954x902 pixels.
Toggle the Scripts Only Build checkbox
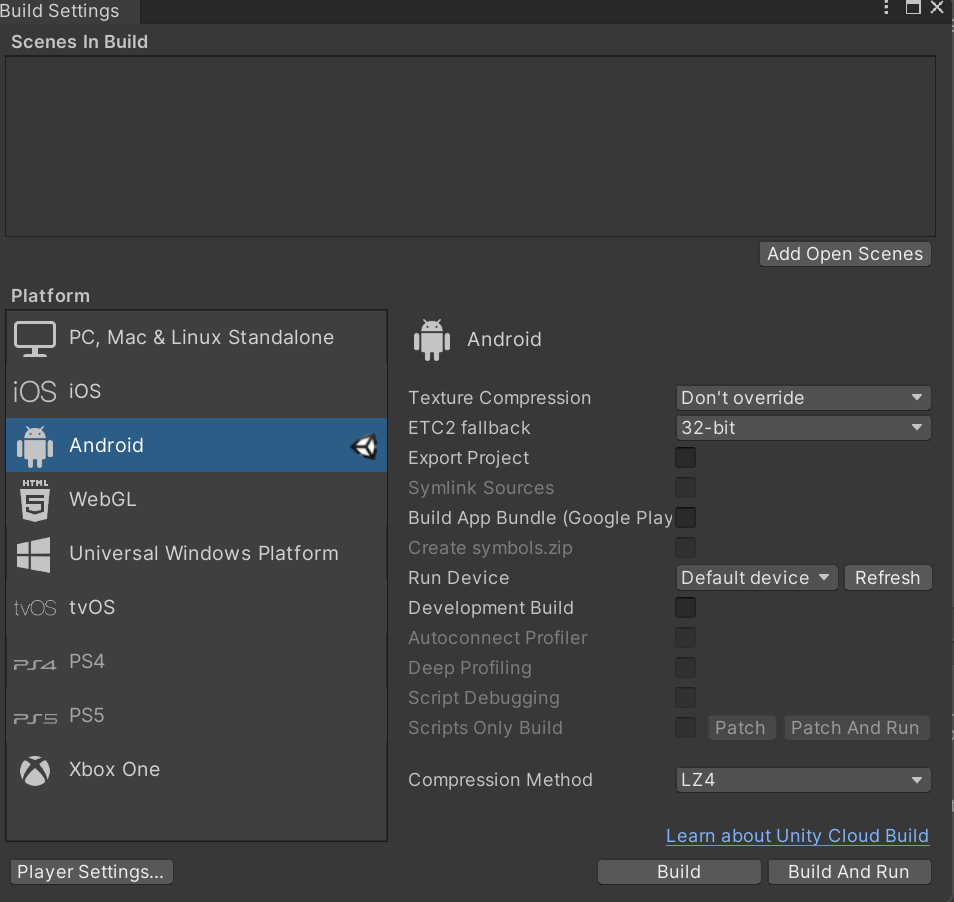(685, 727)
